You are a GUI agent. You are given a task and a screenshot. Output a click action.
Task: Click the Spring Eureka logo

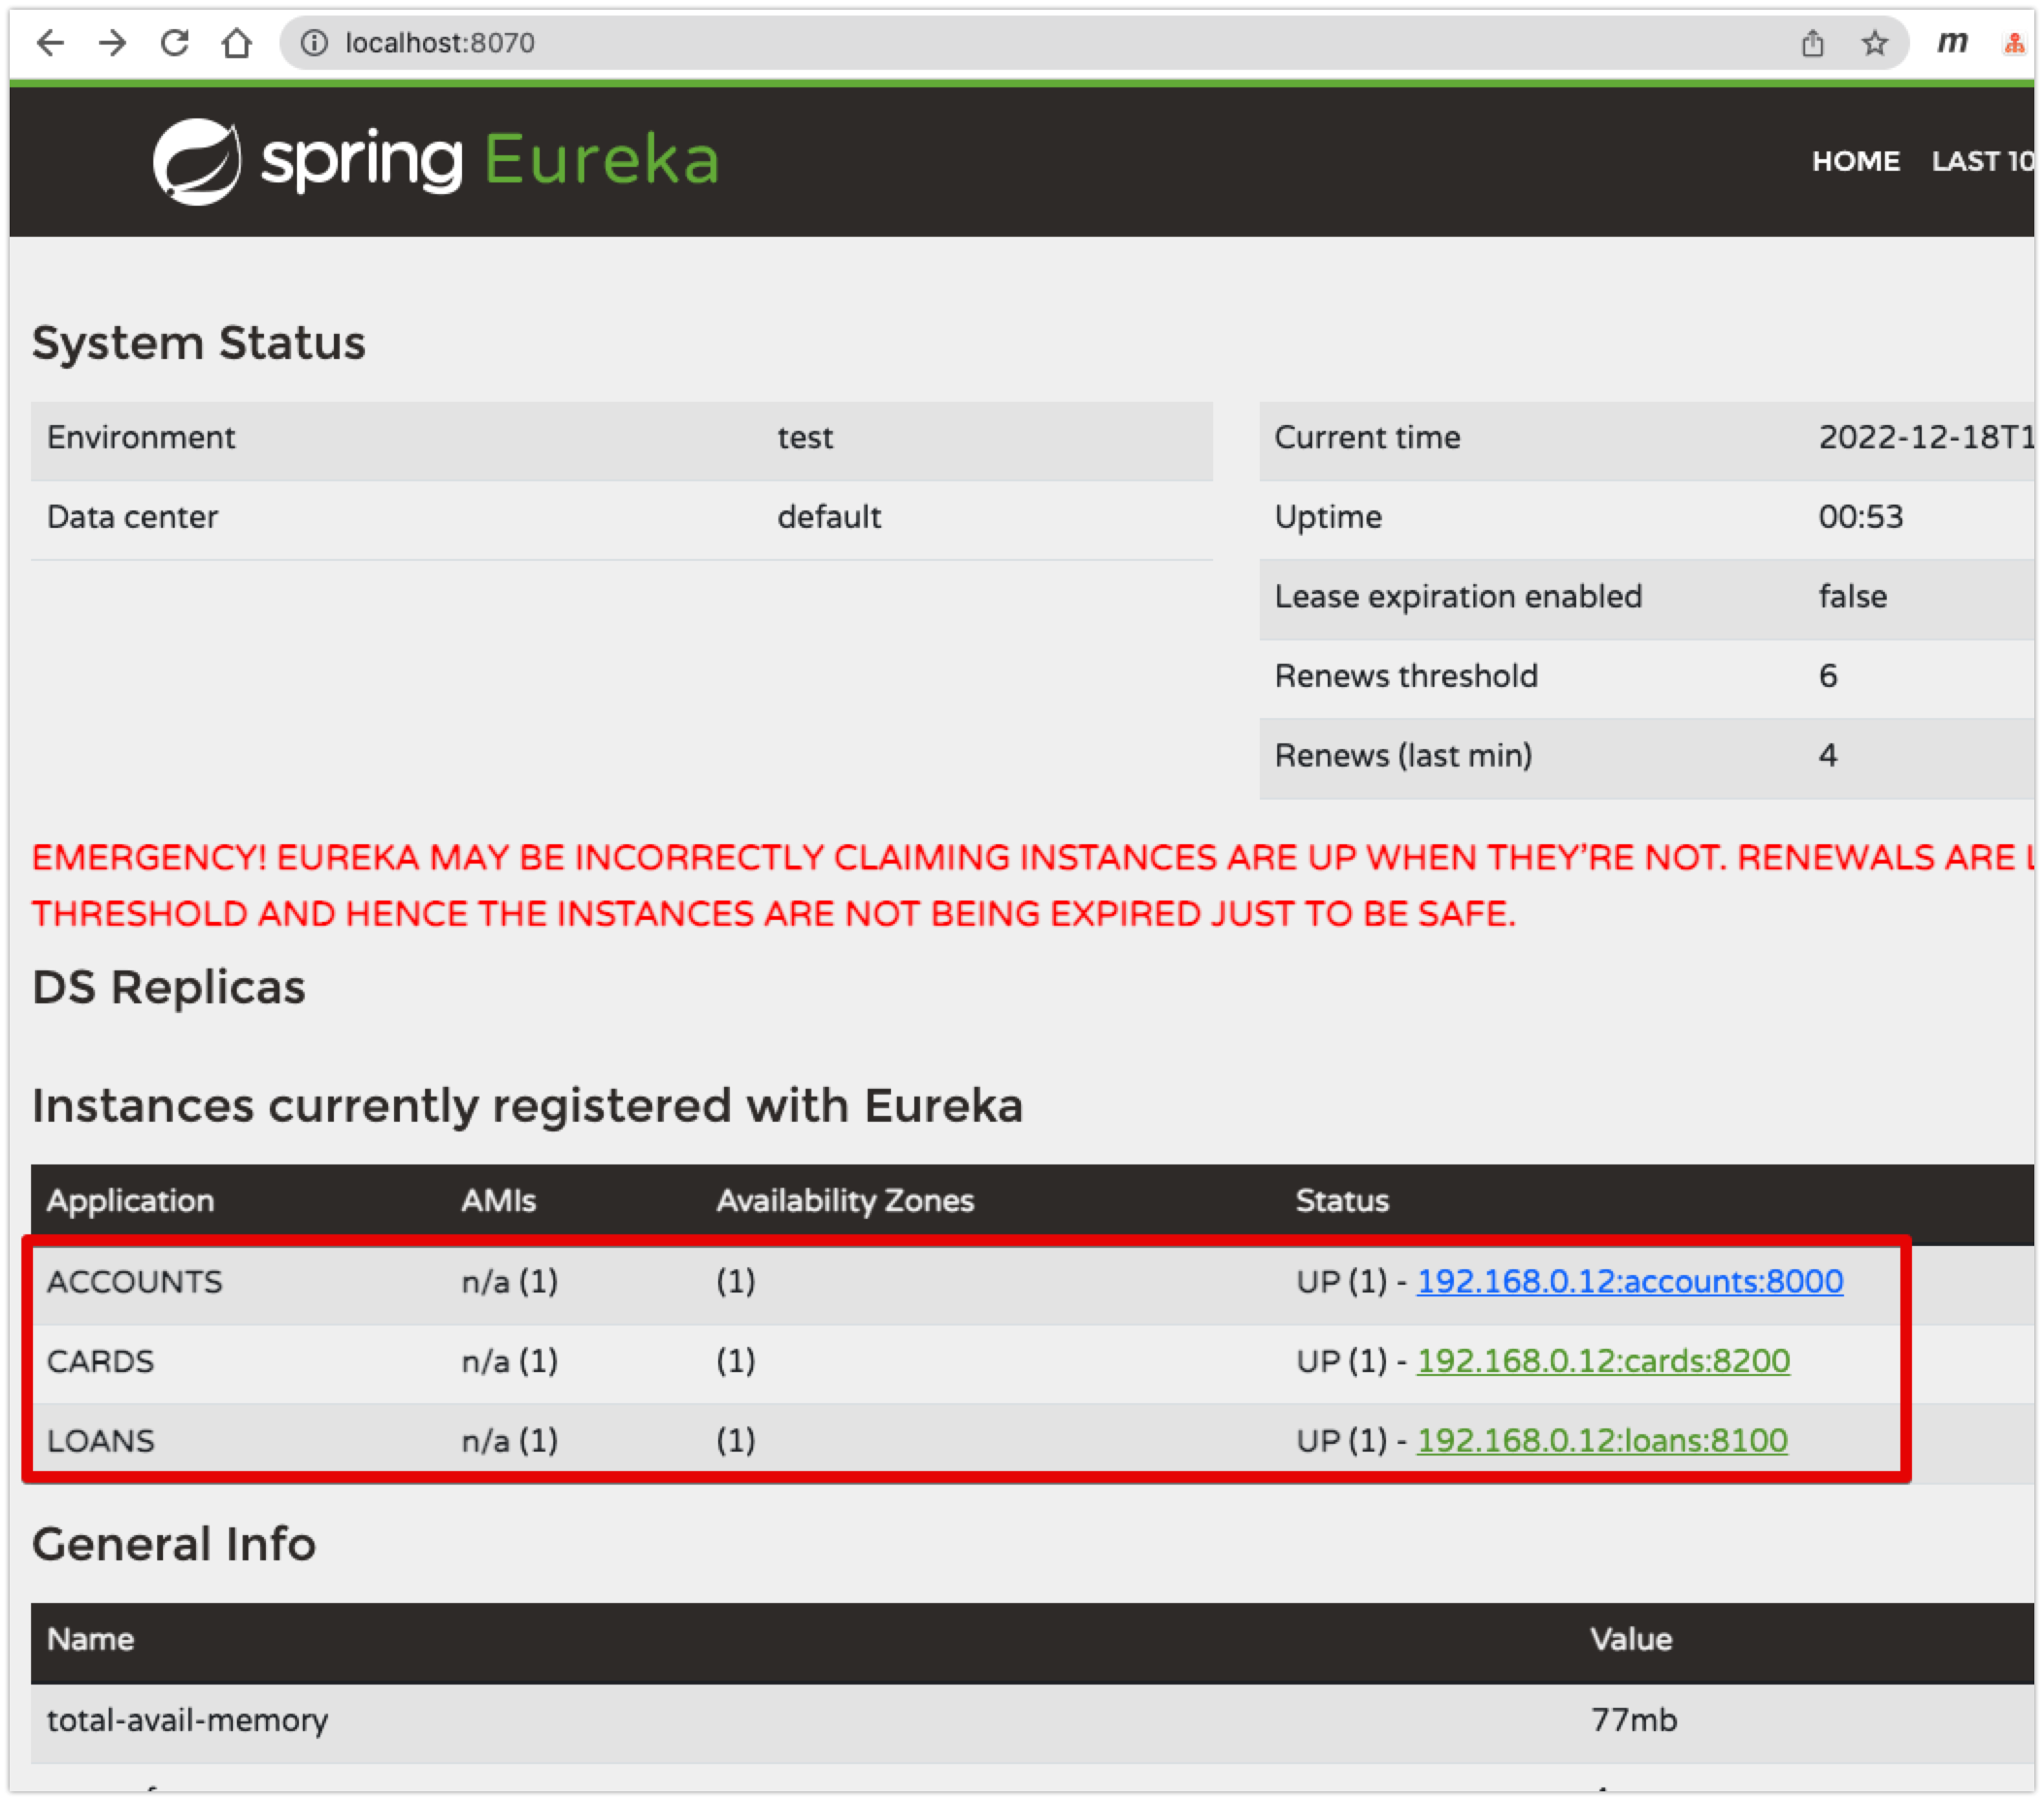pyautogui.click(x=436, y=161)
